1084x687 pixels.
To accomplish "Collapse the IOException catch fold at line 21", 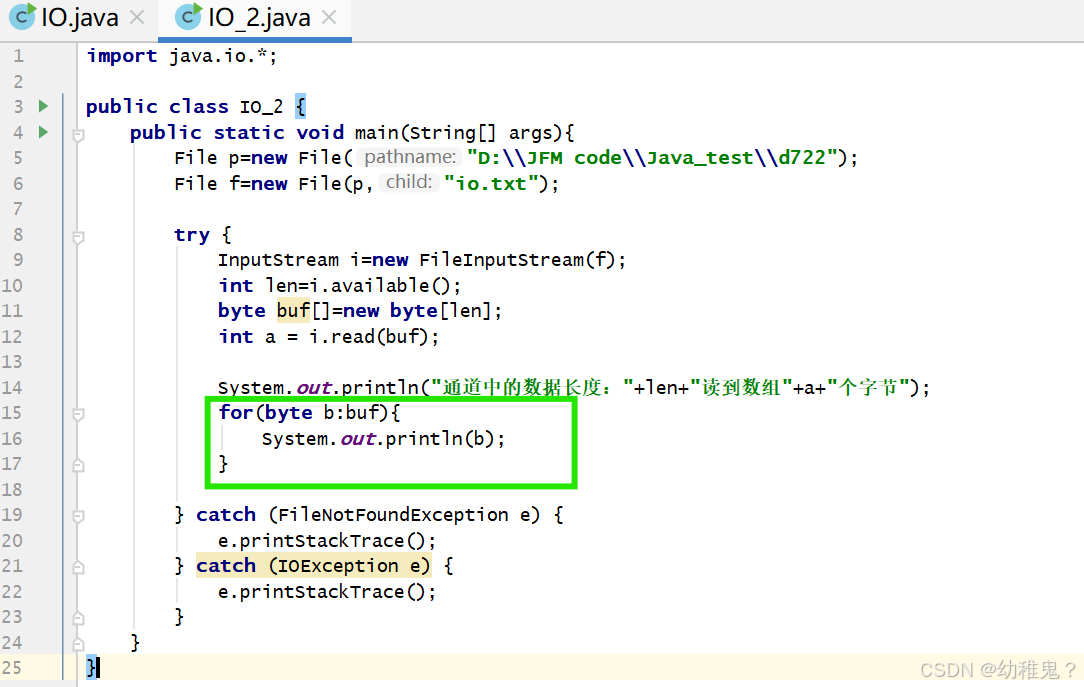I will click(x=78, y=567).
